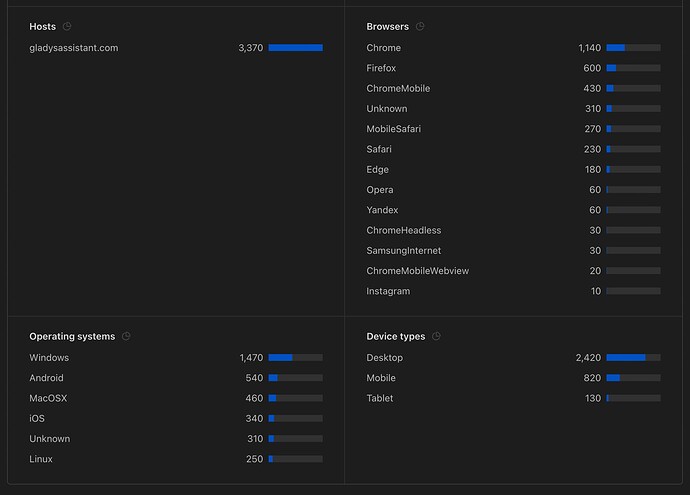Select the Chrome browser row
690x495 pixels.
pyautogui.click(x=384, y=48)
